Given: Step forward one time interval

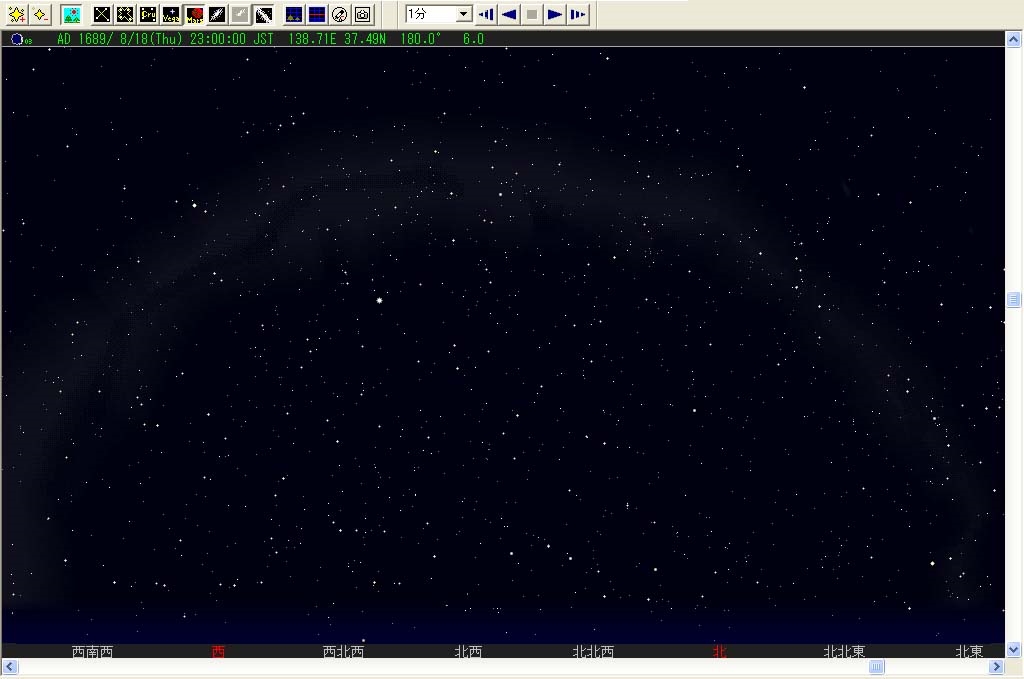Looking at the screenshot, I should (x=578, y=14).
